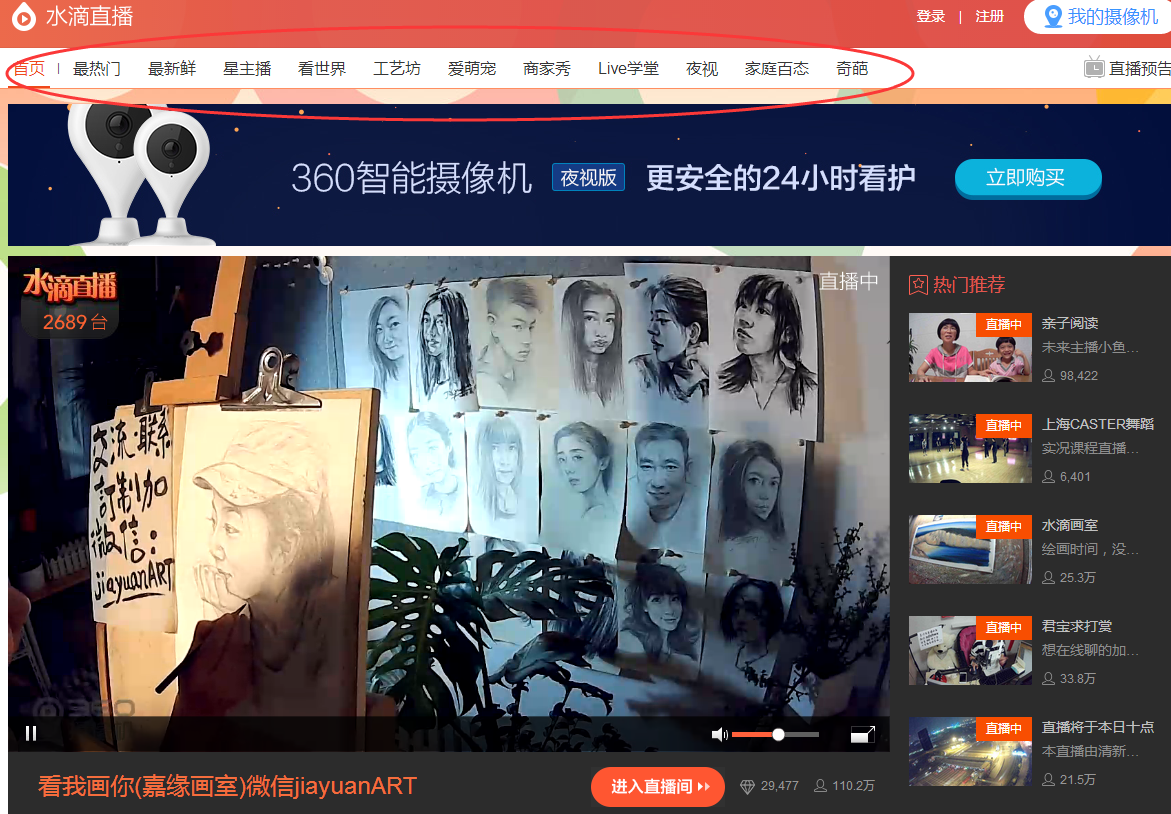Image resolution: width=1171 pixels, height=814 pixels.
Task: Open the 星主播 tab
Action: (x=247, y=69)
